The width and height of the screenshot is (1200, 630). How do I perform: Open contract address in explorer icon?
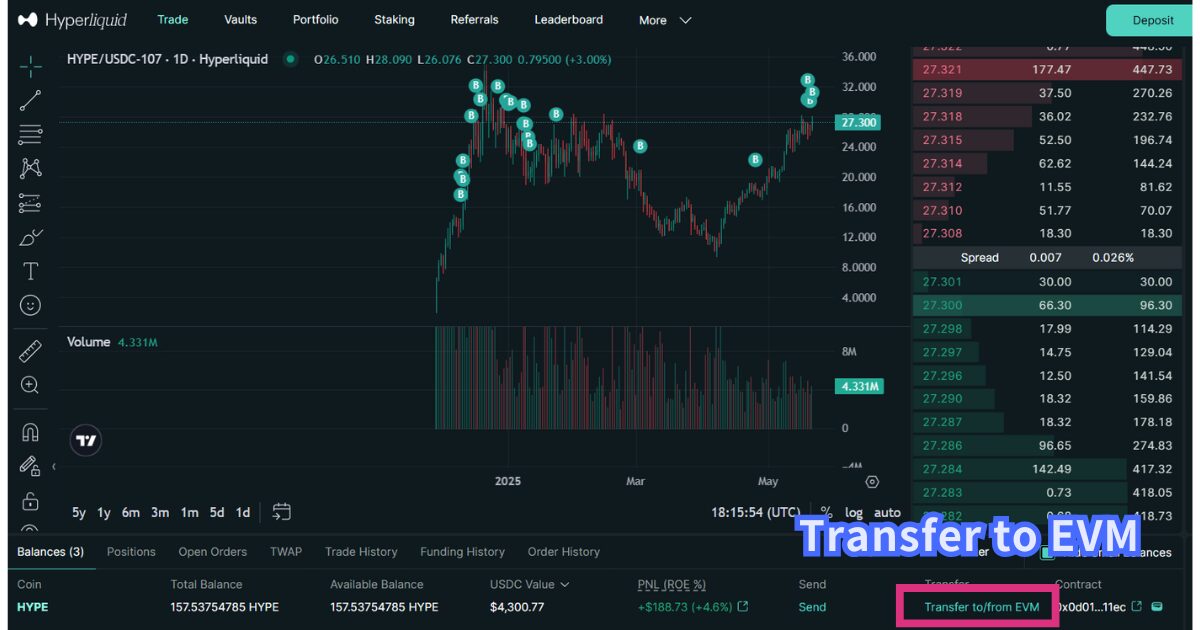click(1138, 607)
